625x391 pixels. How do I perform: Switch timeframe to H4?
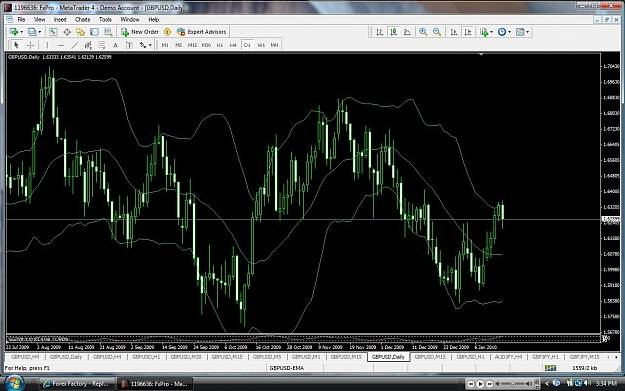click(x=233, y=45)
